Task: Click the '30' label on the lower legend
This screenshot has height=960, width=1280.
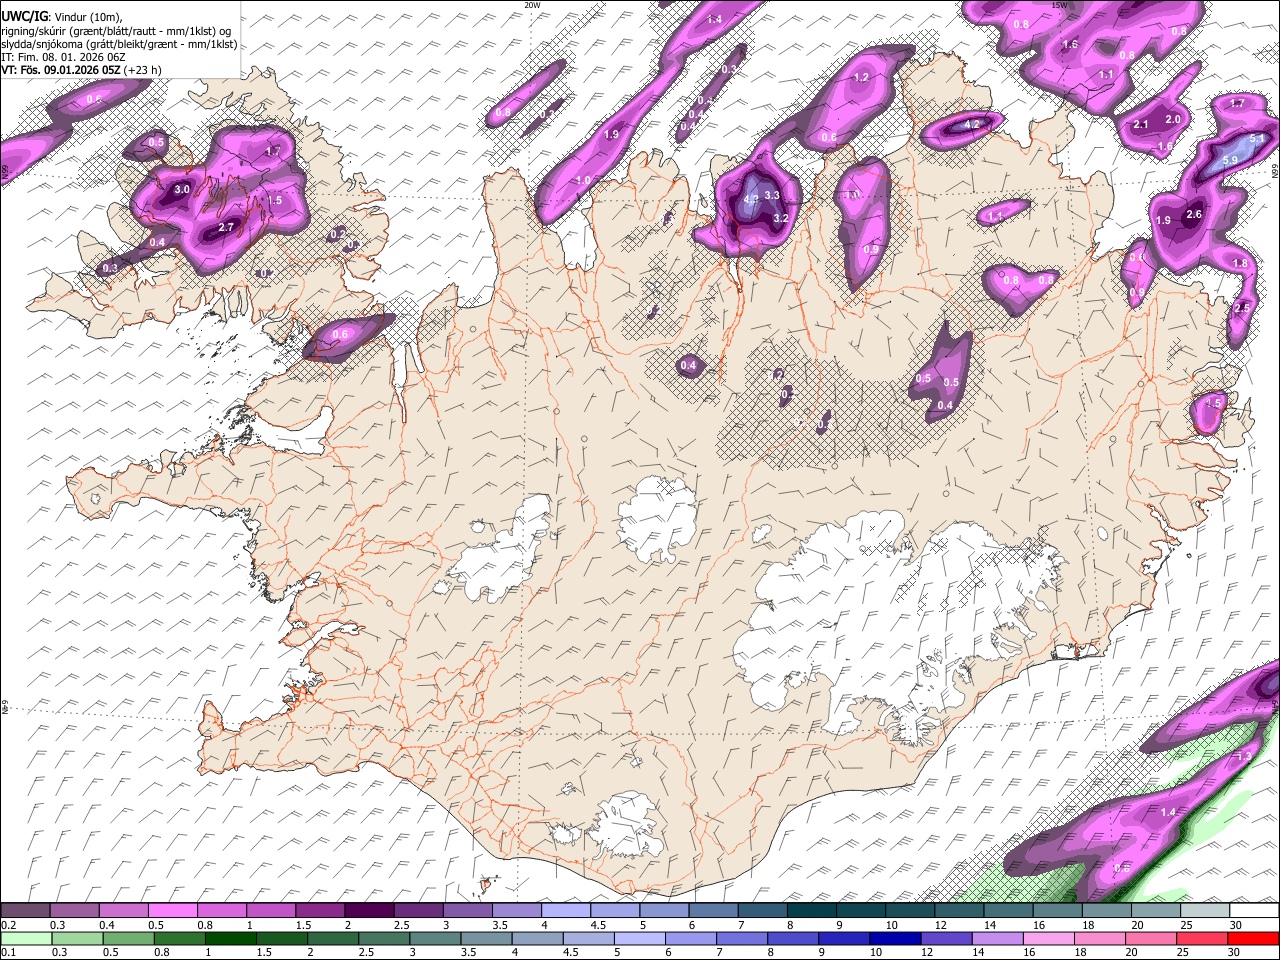Action: (x=1236, y=952)
